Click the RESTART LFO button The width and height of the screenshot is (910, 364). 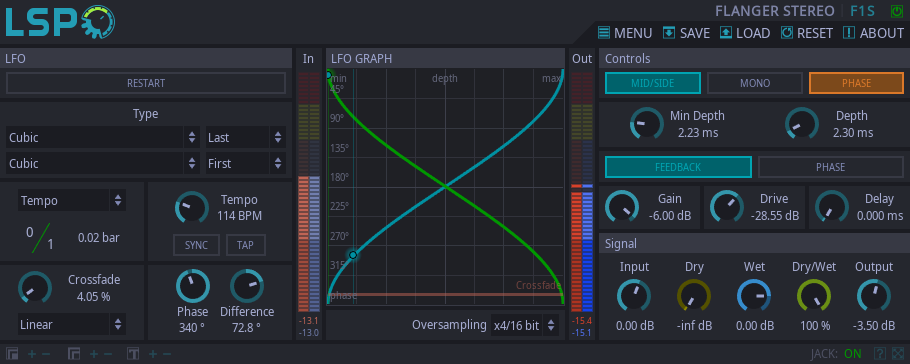pos(146,83)
